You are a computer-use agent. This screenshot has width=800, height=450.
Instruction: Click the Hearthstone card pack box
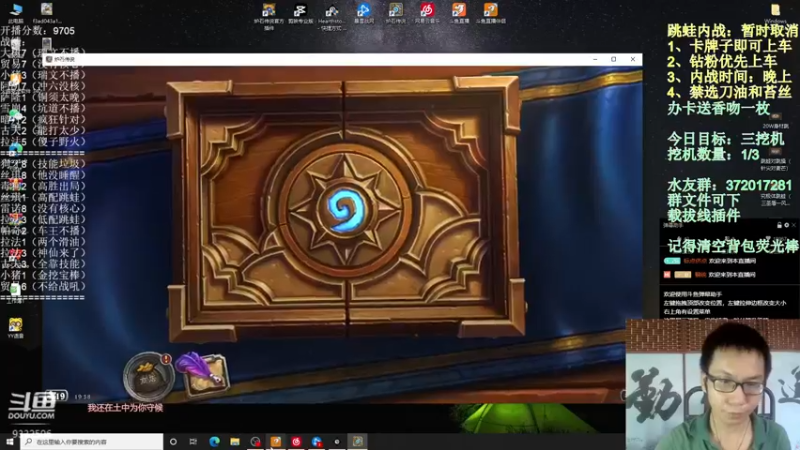click(x=346, y=208)
